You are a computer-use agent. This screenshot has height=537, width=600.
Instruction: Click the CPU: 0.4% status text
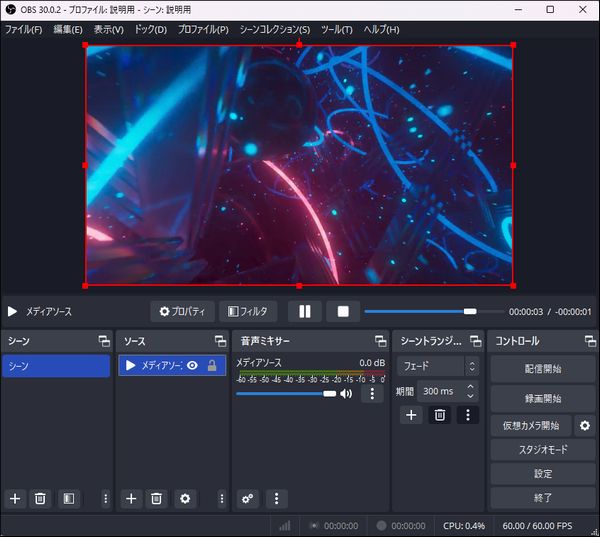pos(464,526)
